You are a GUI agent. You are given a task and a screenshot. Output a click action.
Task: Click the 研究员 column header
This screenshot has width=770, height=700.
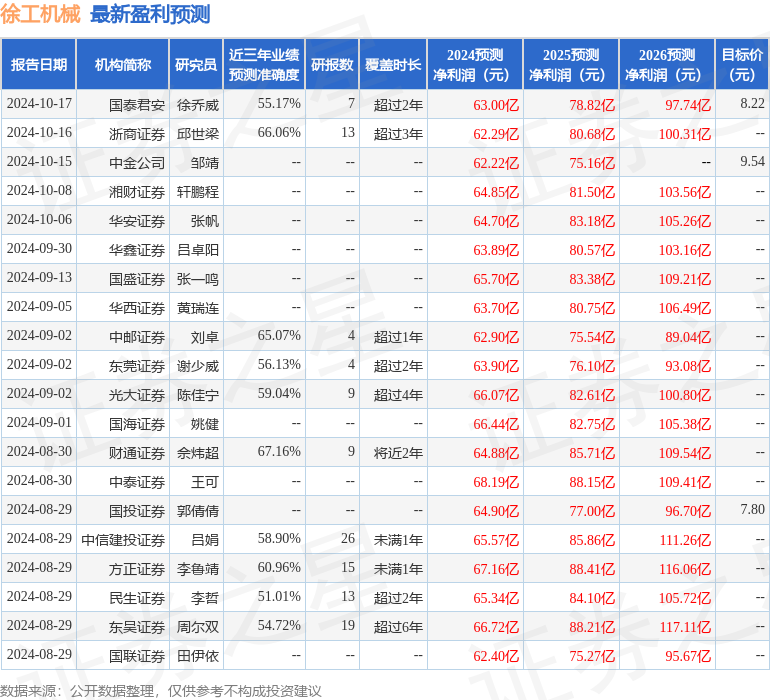click(x=196, y=64)
